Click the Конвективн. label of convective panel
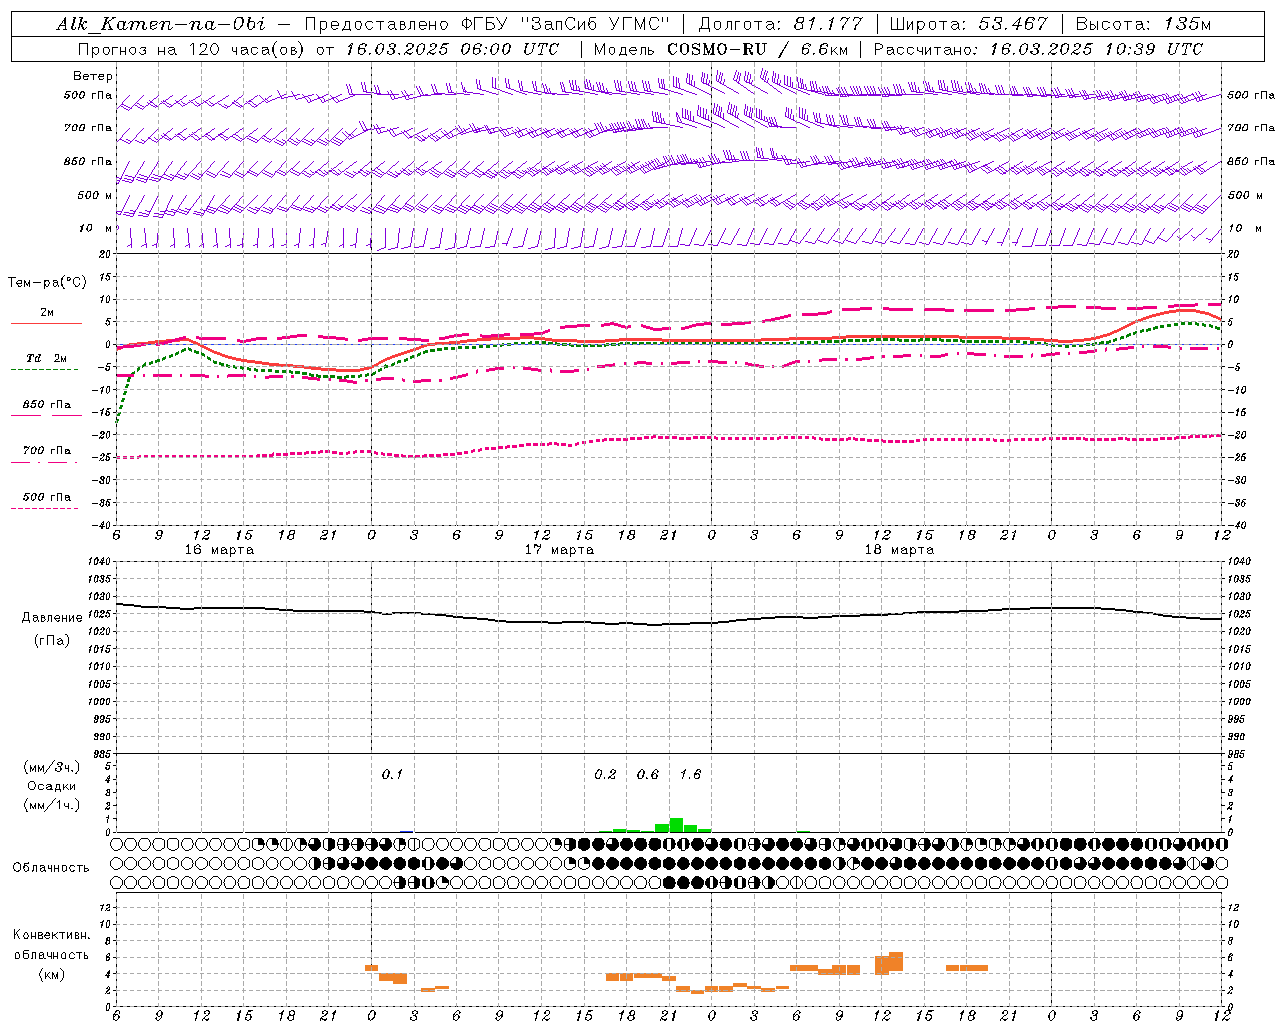Image resolution: width=1280 pixels, height=1024 pixels. click(x=51, y=936)
